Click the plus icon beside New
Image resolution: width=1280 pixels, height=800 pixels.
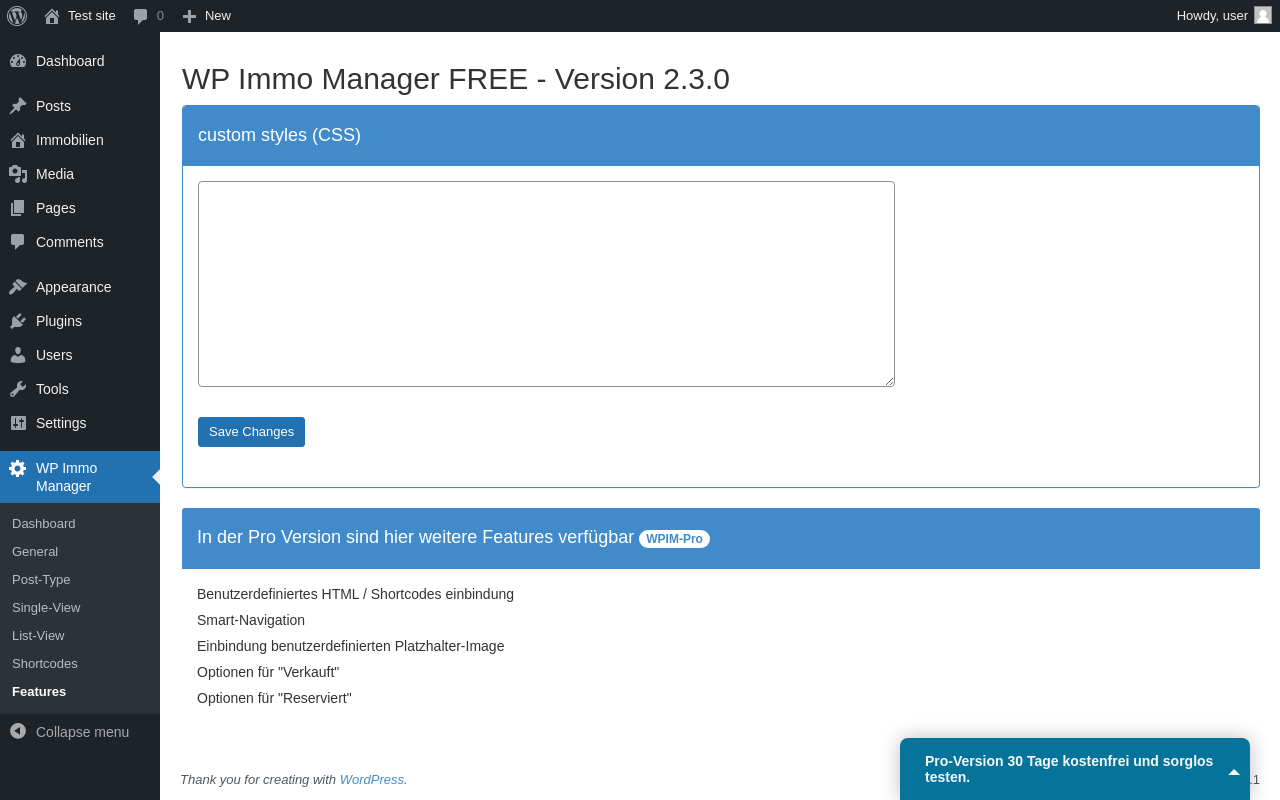pos(189,16)
